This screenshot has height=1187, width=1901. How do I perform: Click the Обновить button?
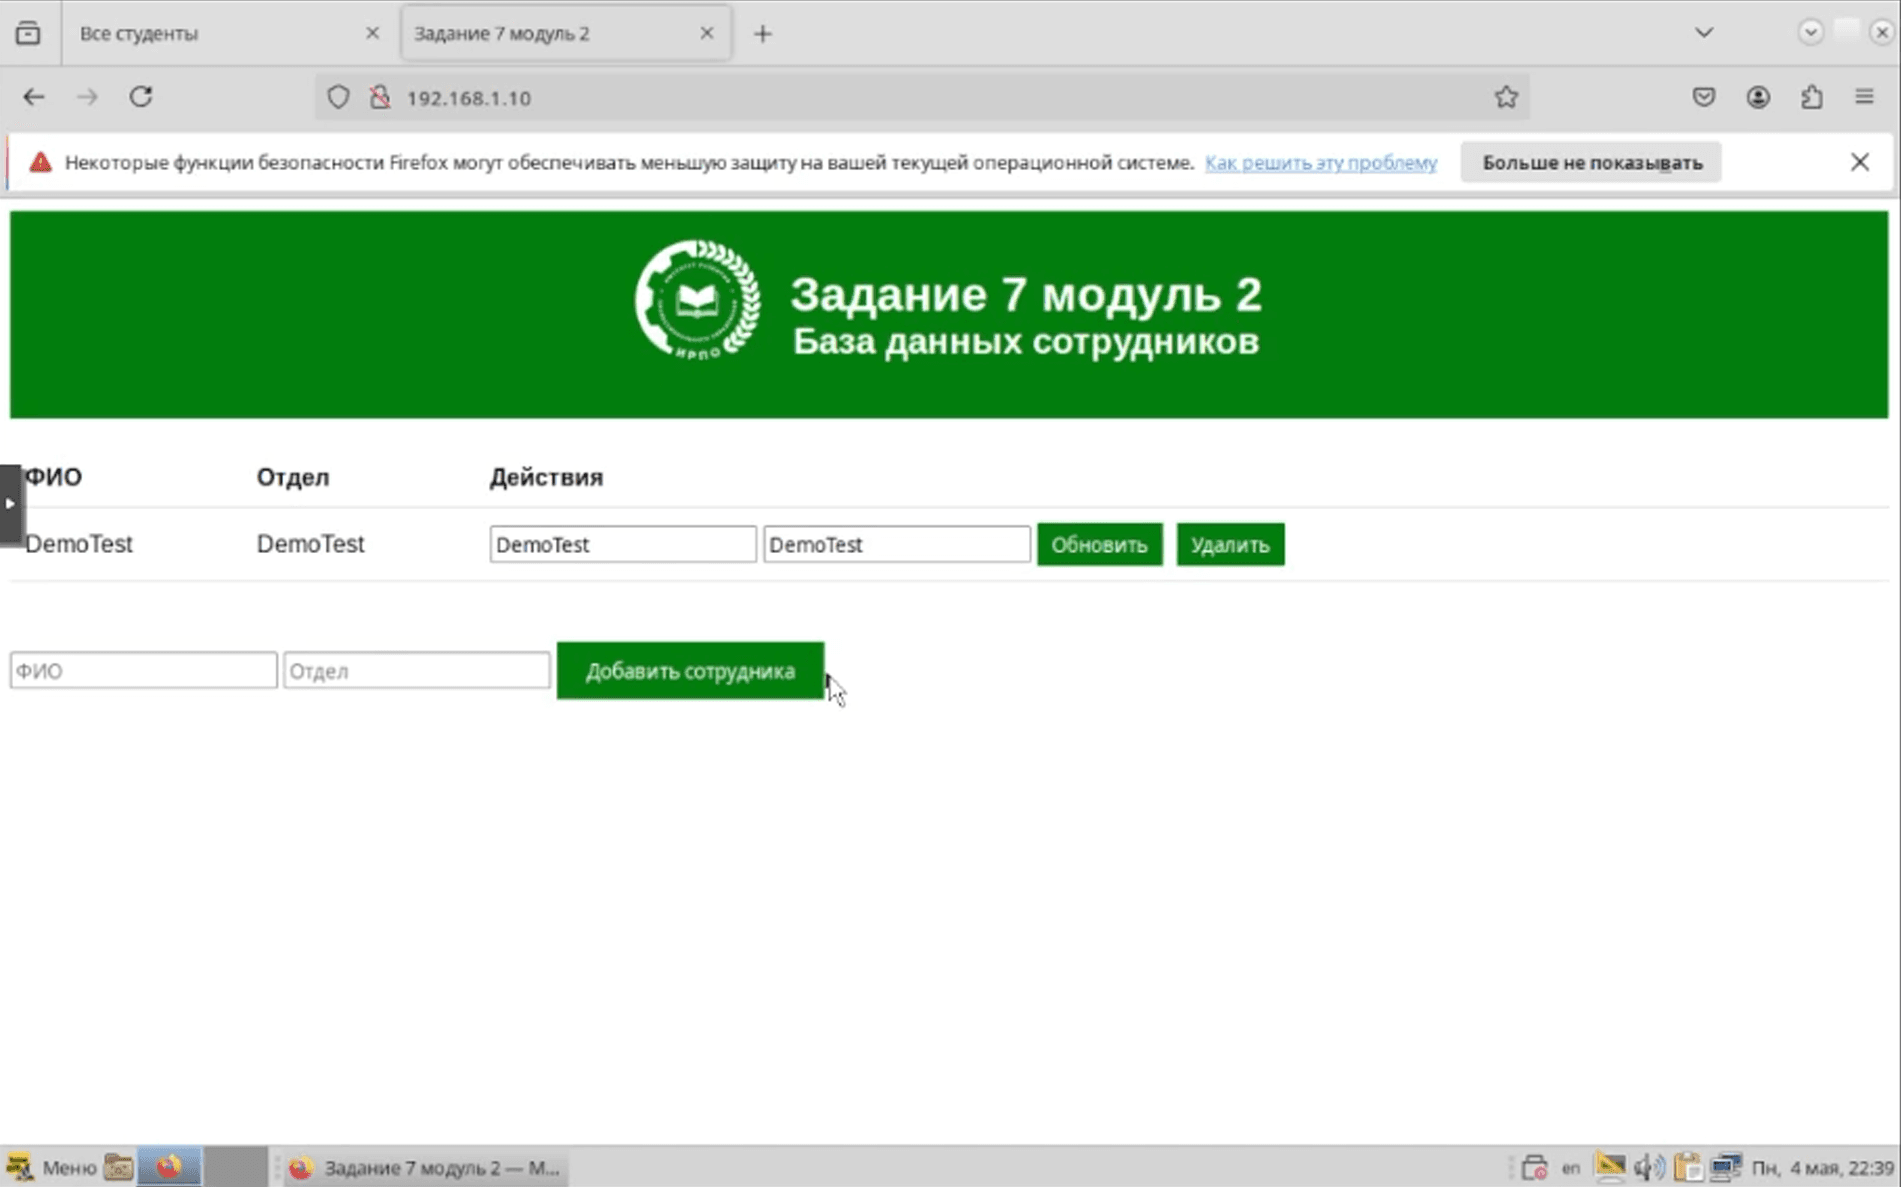[1100, 544]
